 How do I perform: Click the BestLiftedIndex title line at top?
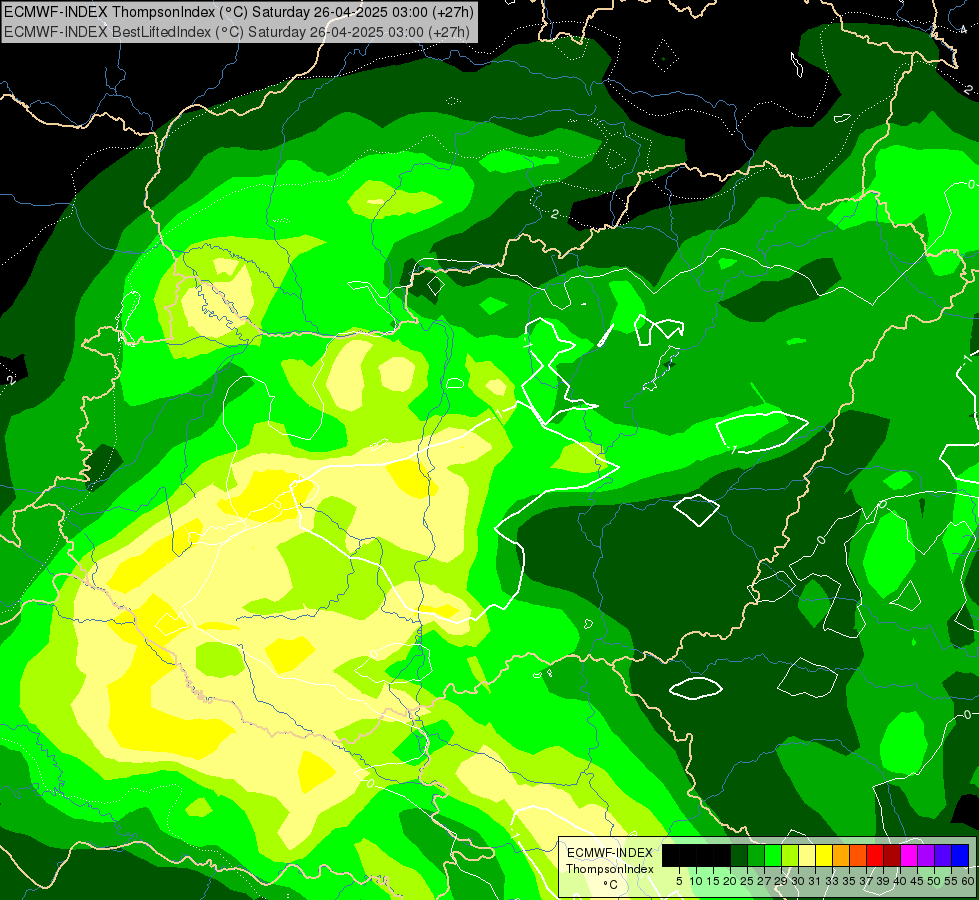[x=237, y=31]
